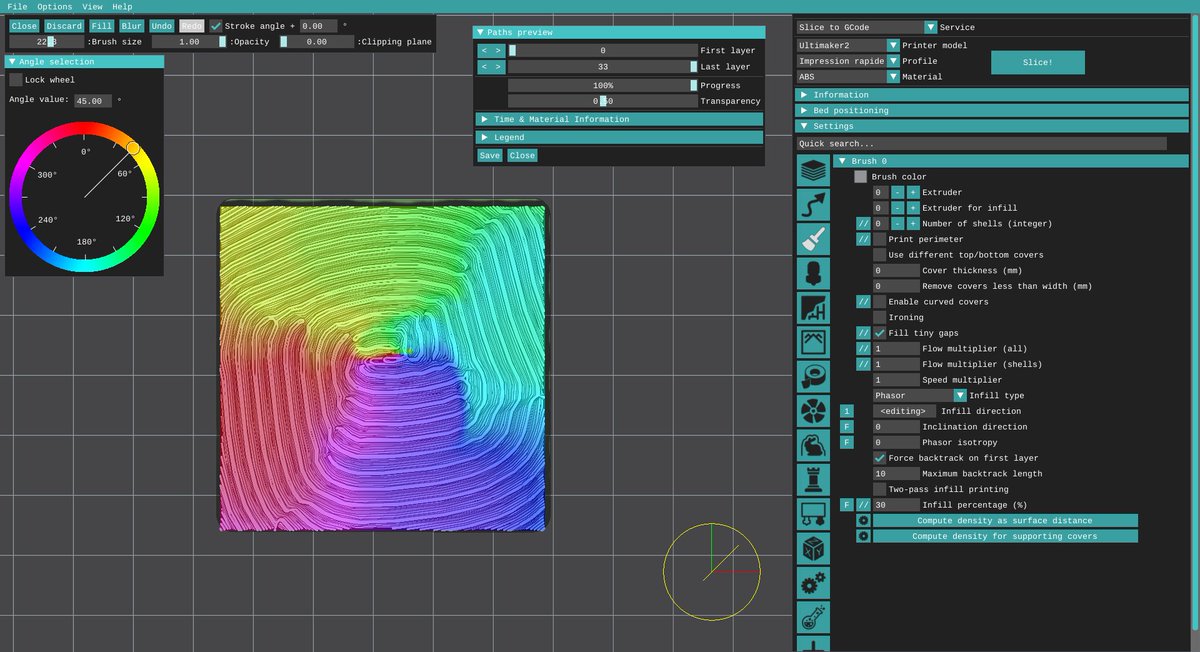Screen dimensions: 1200x652
Task: Click '//' icon next to Flow multiplier (shells)
Action: (863, 364)
